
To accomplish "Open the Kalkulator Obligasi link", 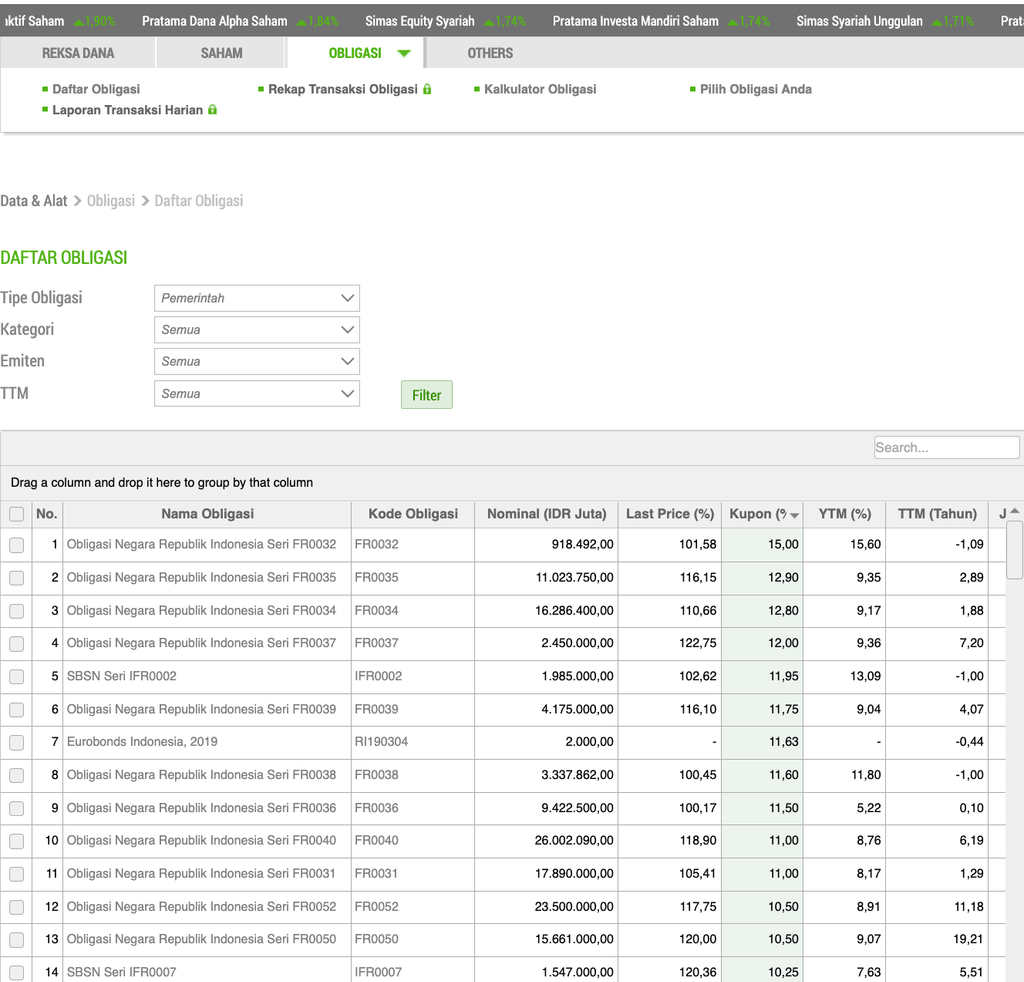I will [540, 89].
